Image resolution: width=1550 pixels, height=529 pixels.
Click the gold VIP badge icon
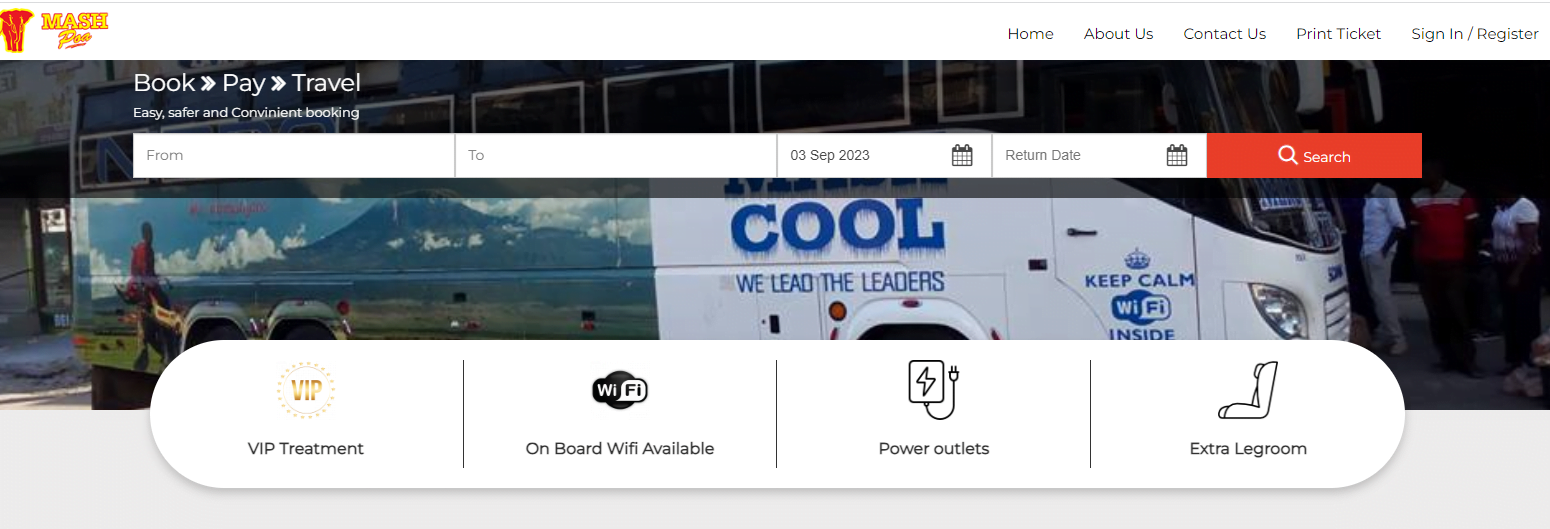306,390
